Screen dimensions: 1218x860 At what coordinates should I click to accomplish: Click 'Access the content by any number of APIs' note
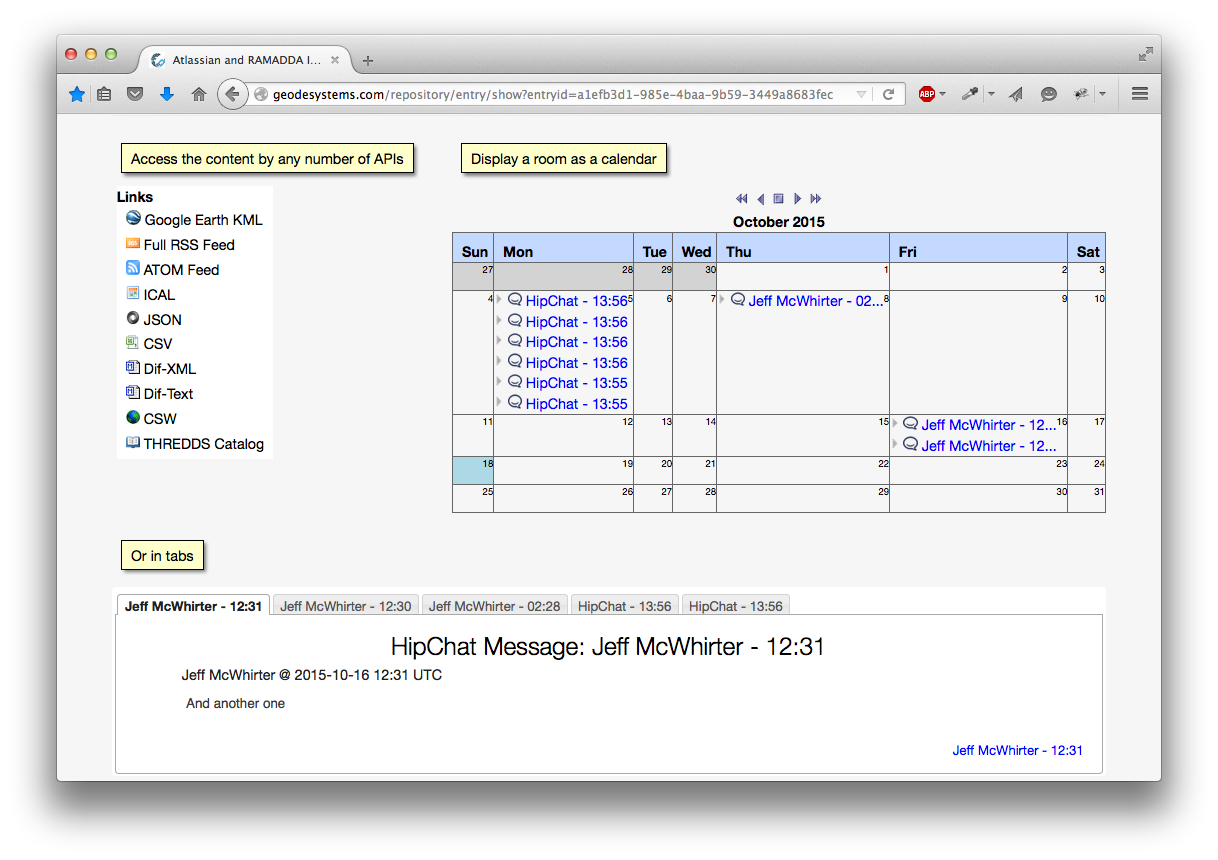tap(267, 158)
